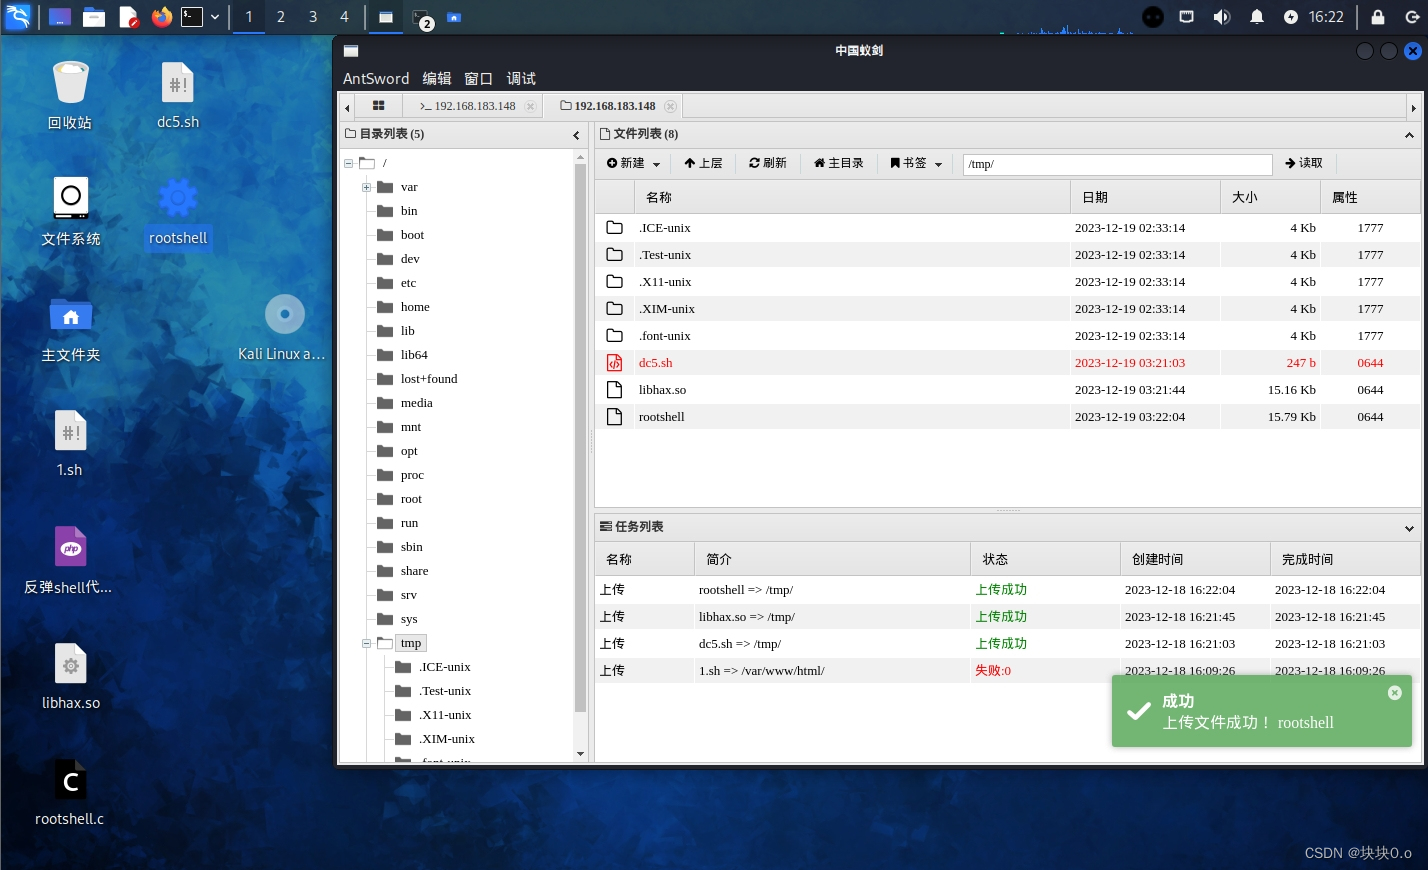Open the file manager panel icon
The height and width of the screenshot is (870, 1428).
[x=94, y=17]
